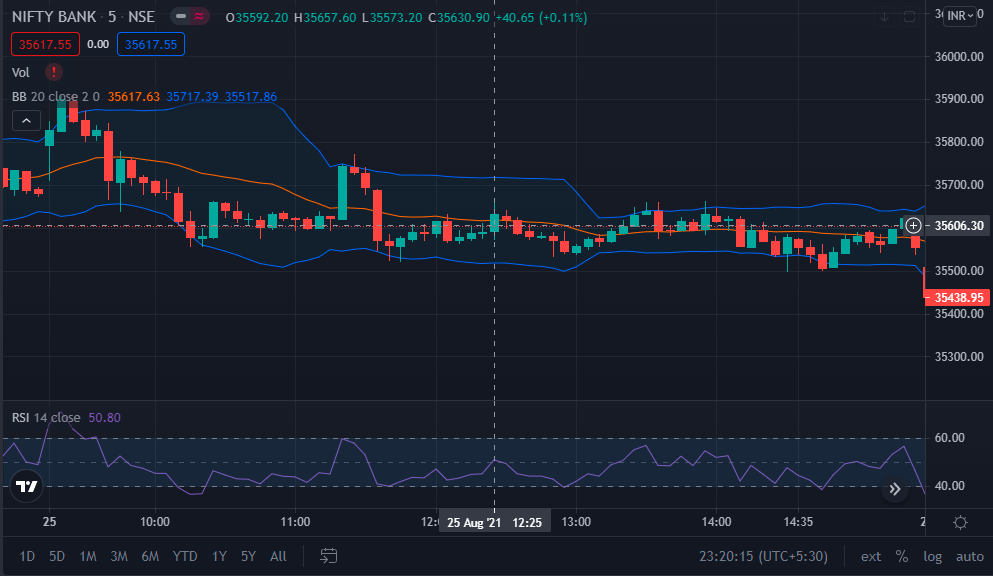Viewport: 993px width, 576px height.
Task: Click the red sell price 35617.55 button
Action: tap(45, 44)
